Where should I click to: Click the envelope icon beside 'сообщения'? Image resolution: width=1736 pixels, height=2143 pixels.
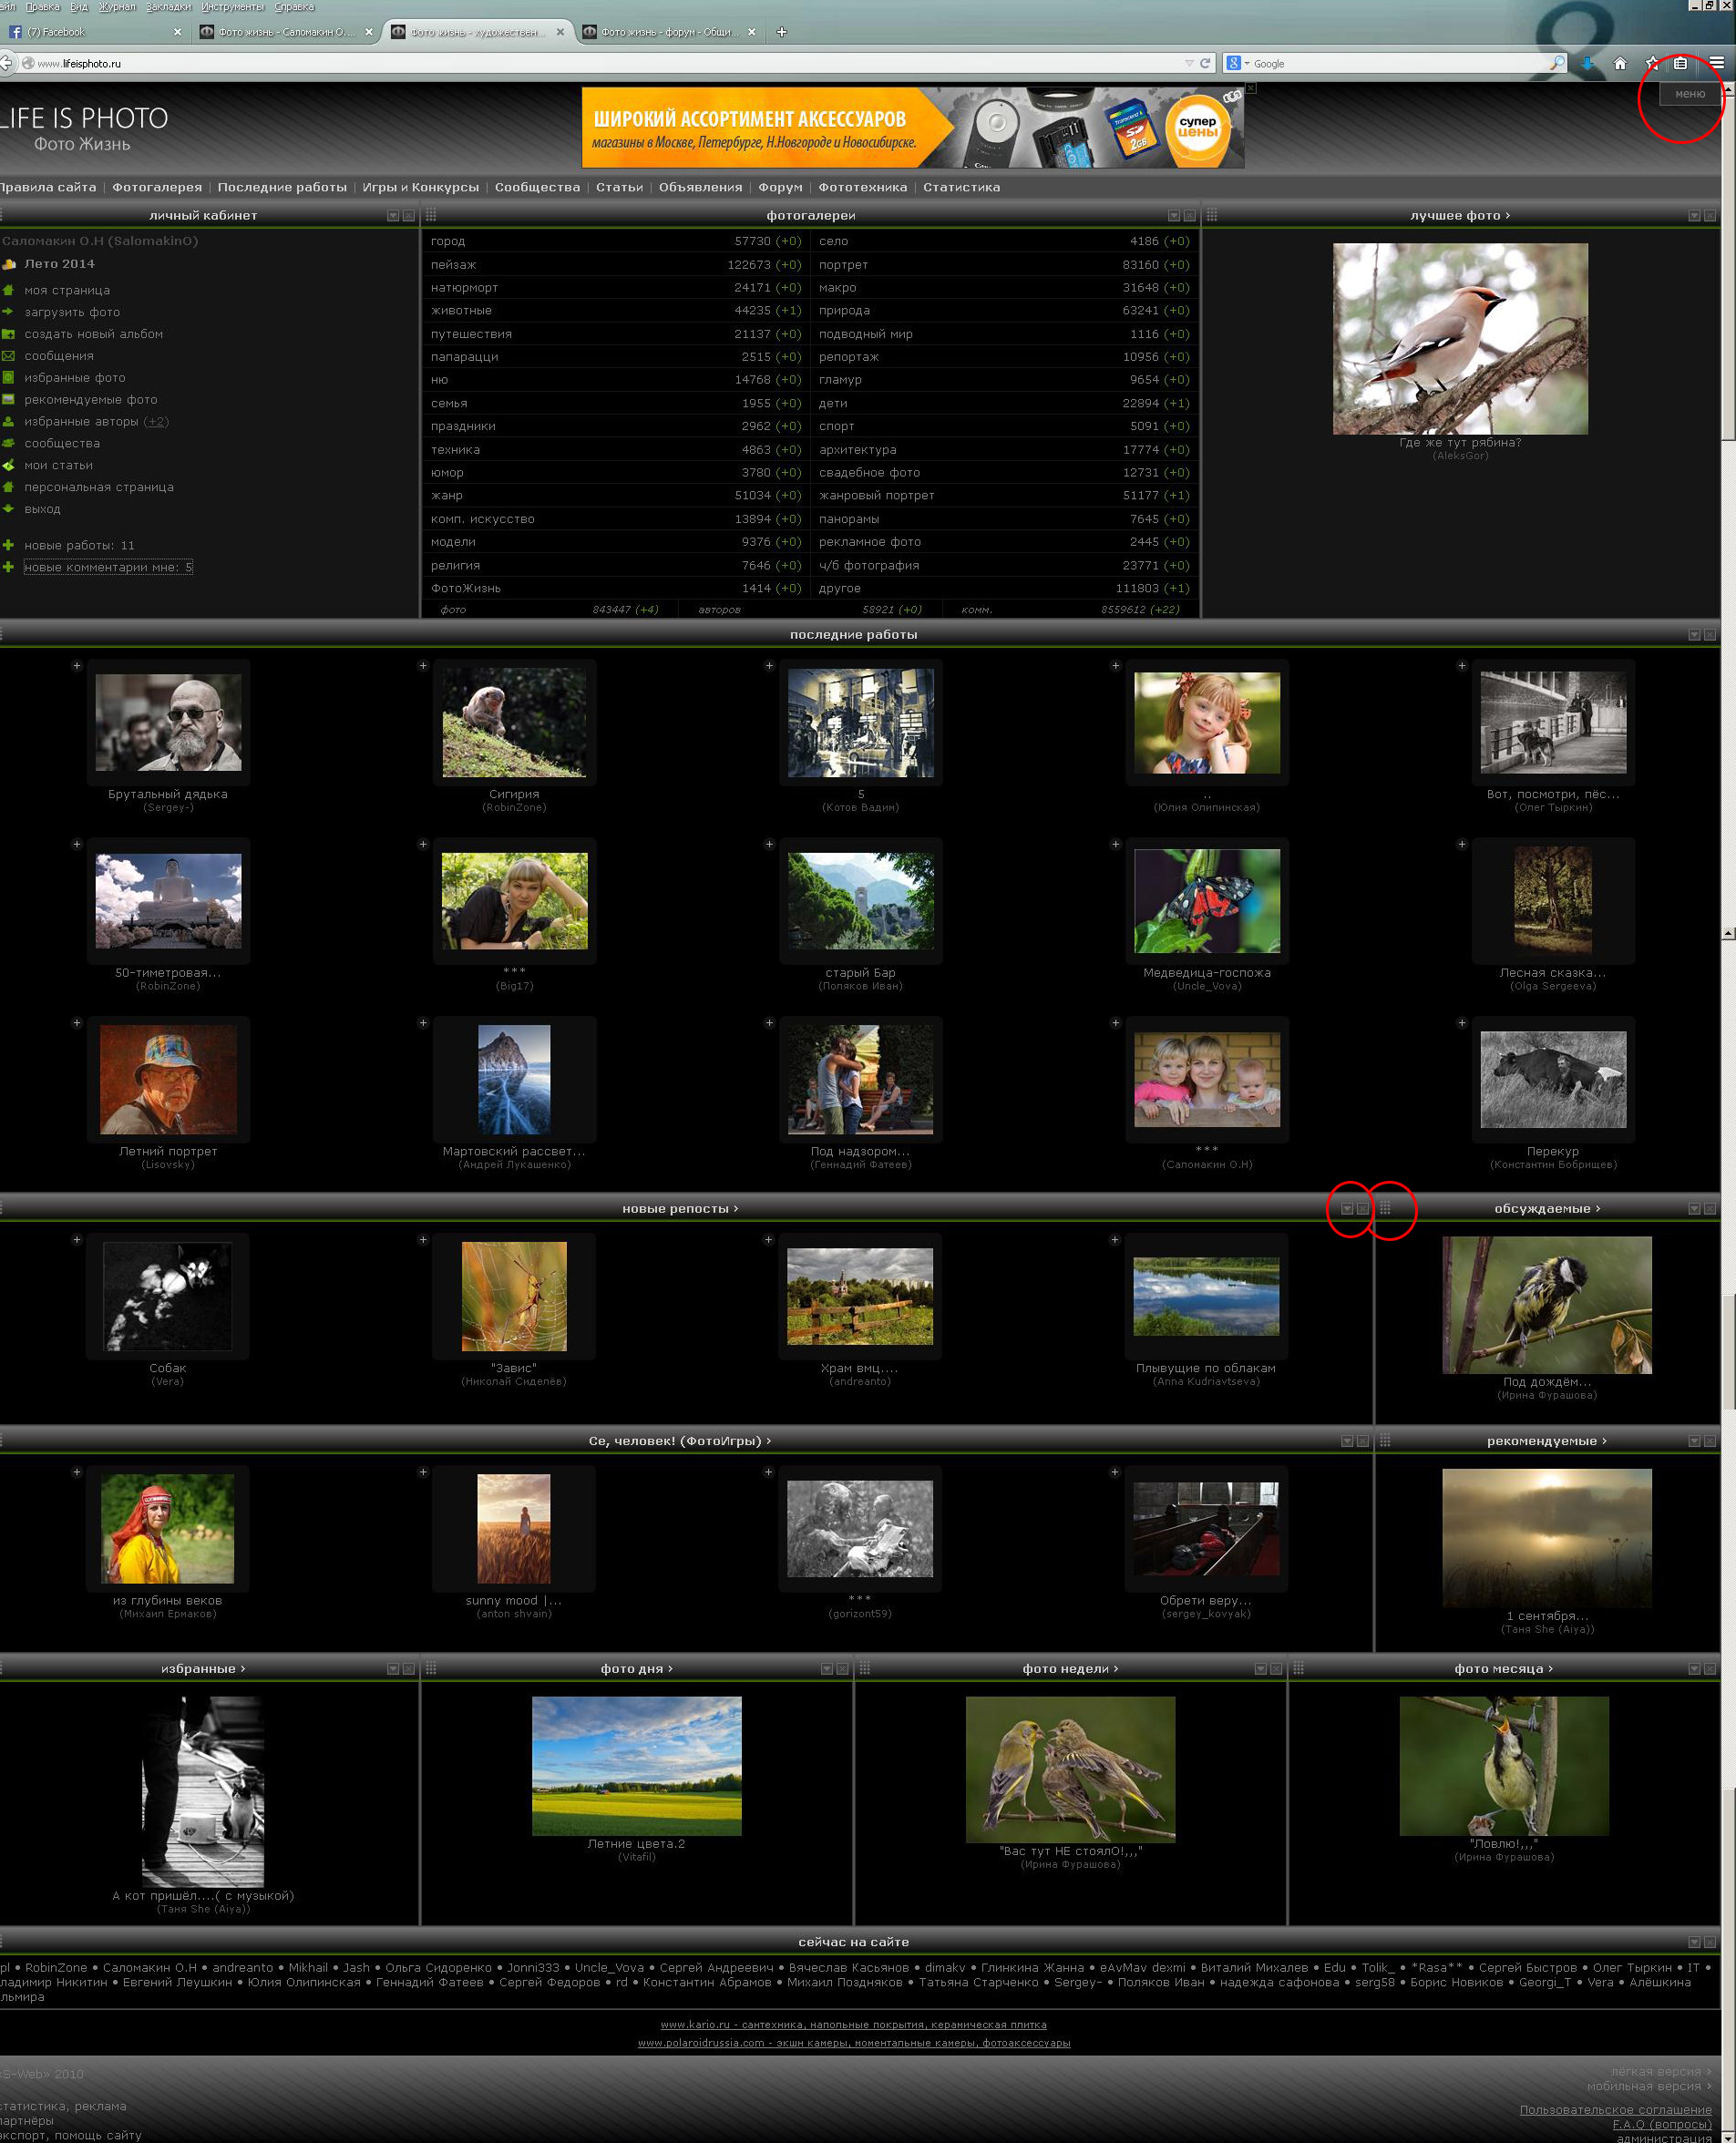pyautogui.click(x=8, y=356)
